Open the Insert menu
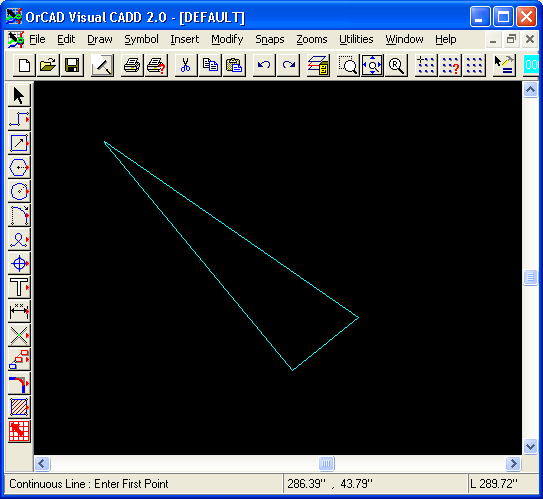 coord(185,39)
